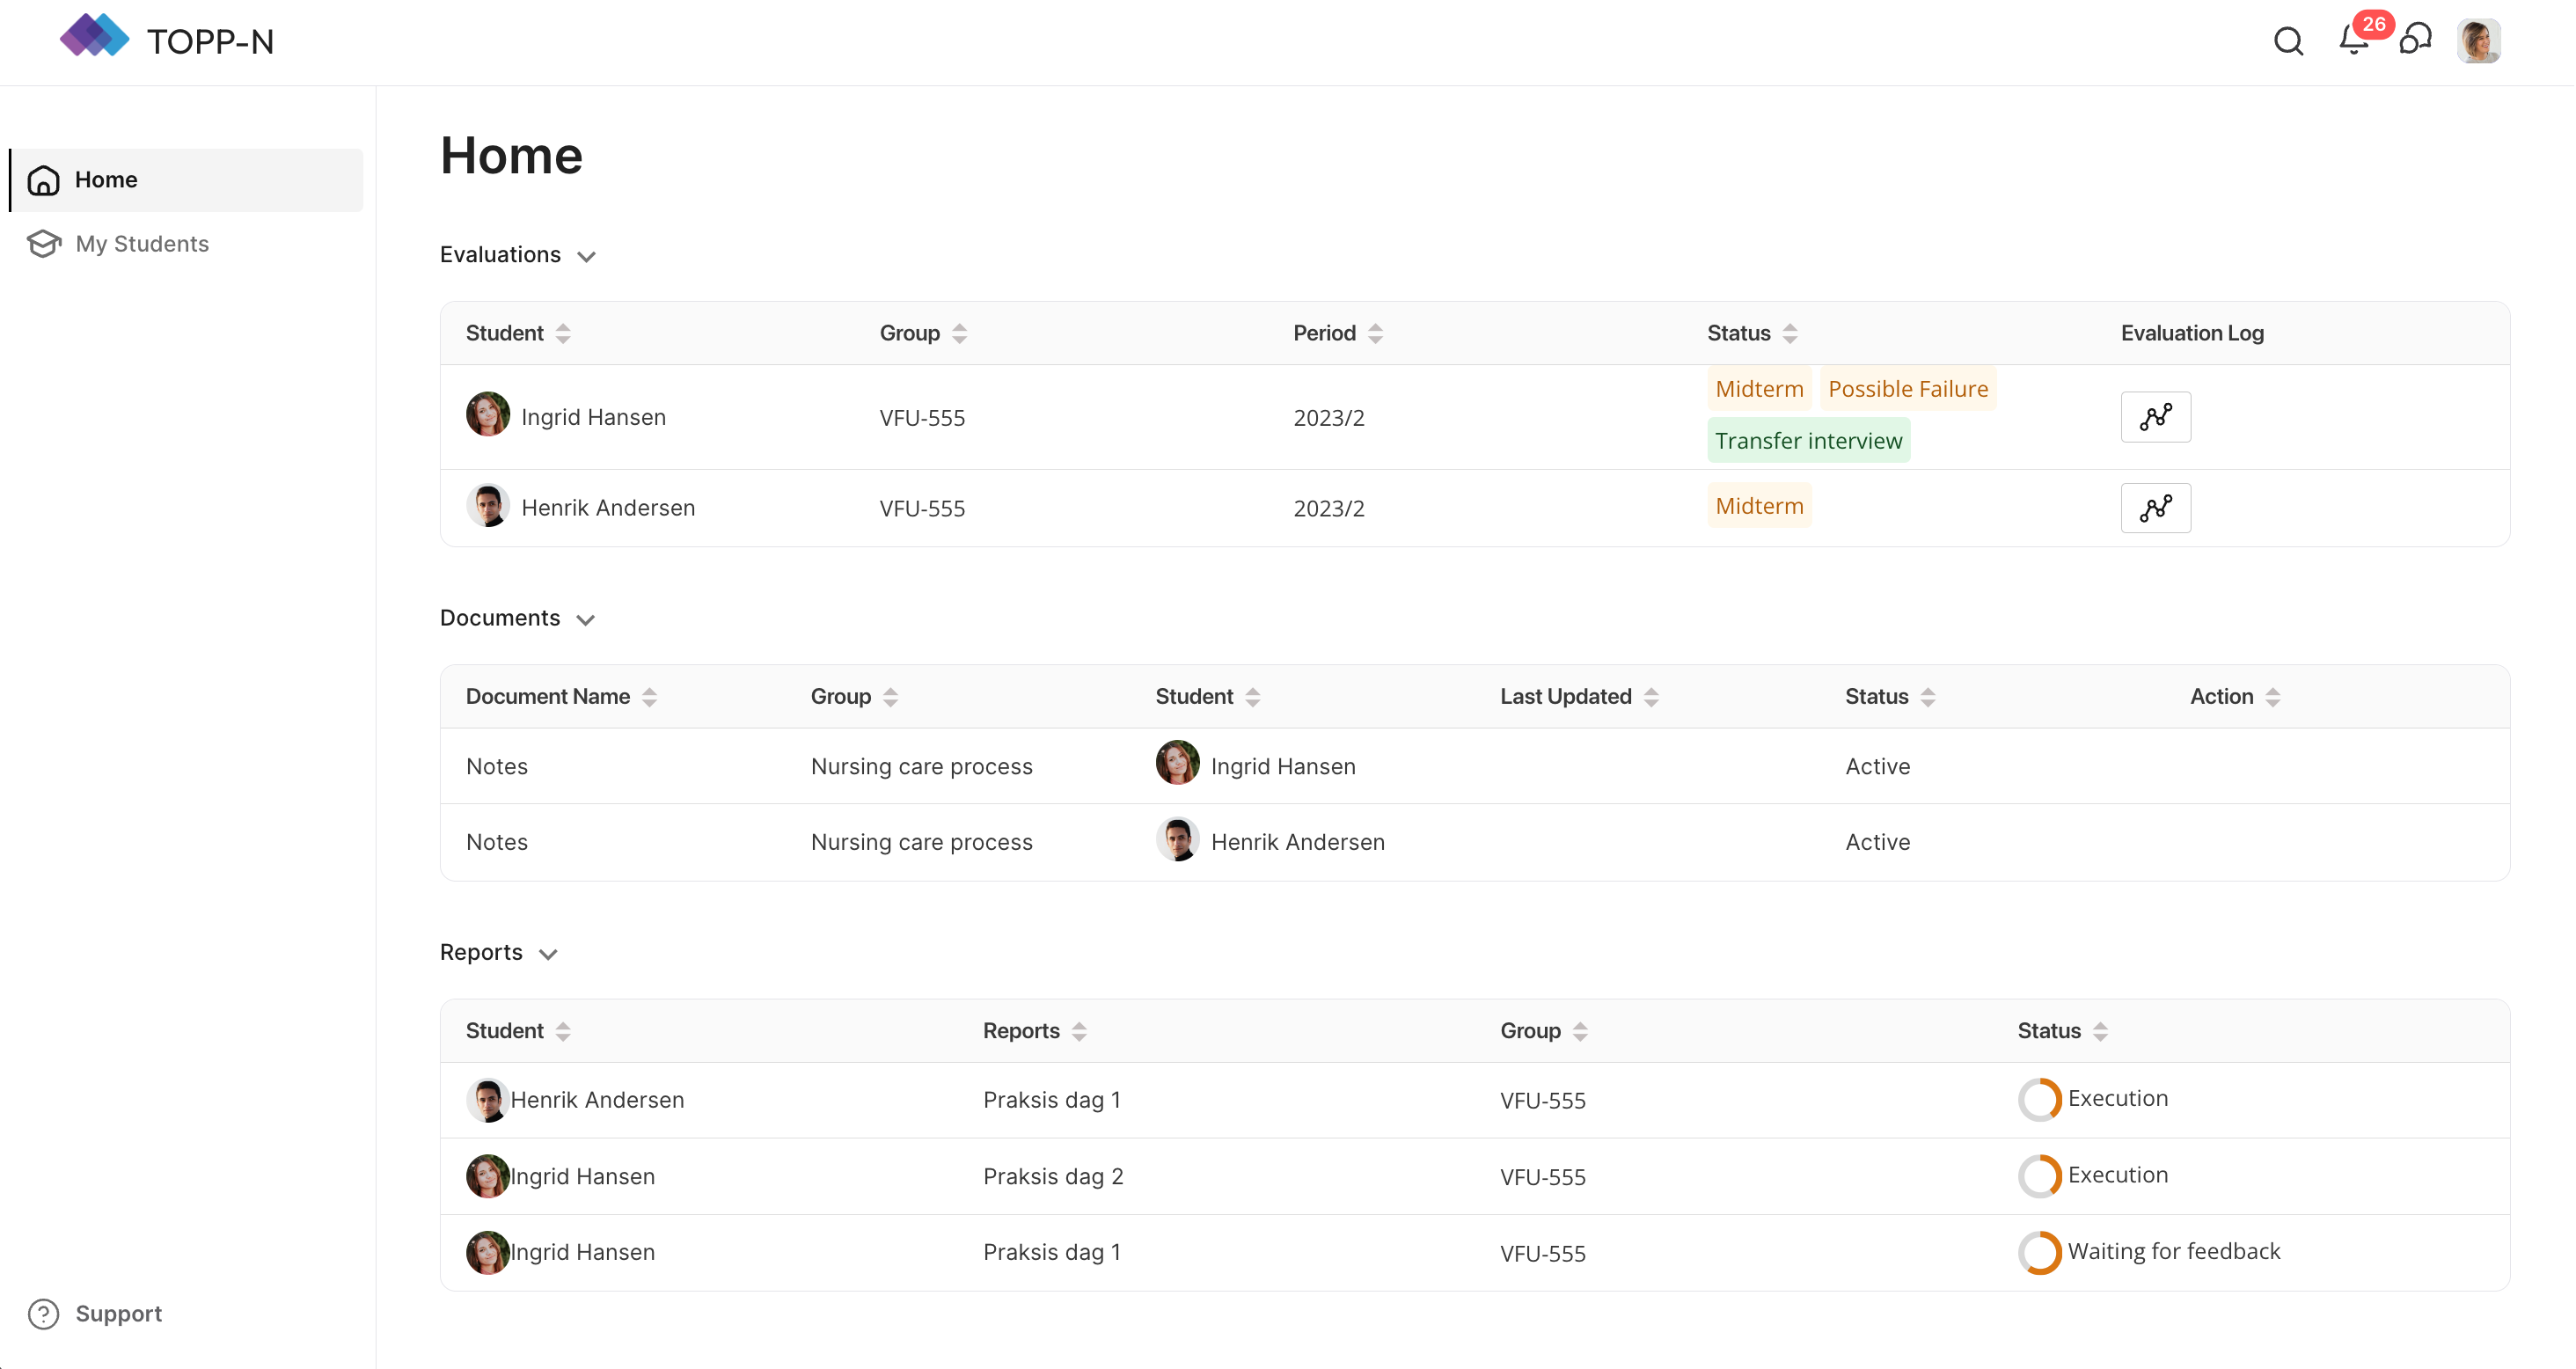Click the TOPP-N logo
The image size is (2576, 1369).
pyautogui.click(x=95, y=37)
